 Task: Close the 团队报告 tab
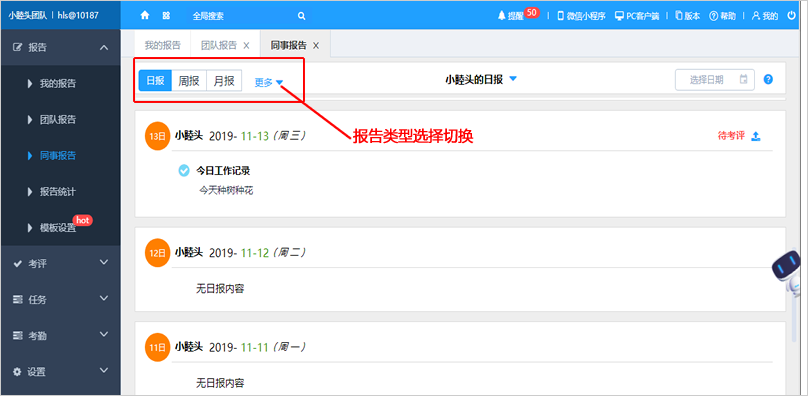[x=246, y=45]
